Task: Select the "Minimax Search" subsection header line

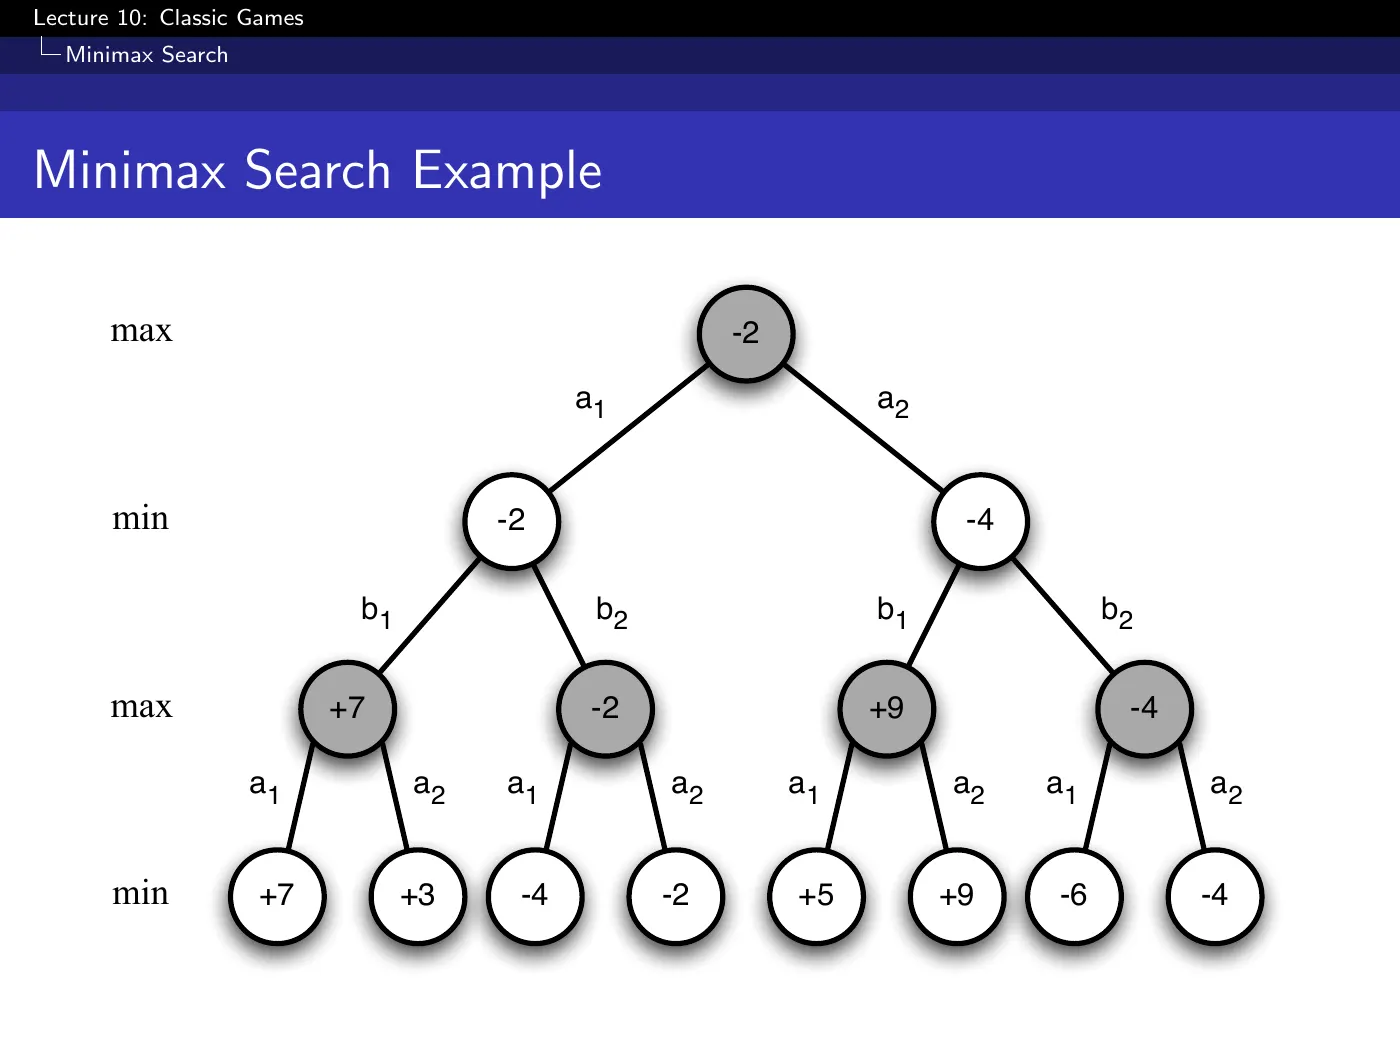Action: [x=146, y=55]
